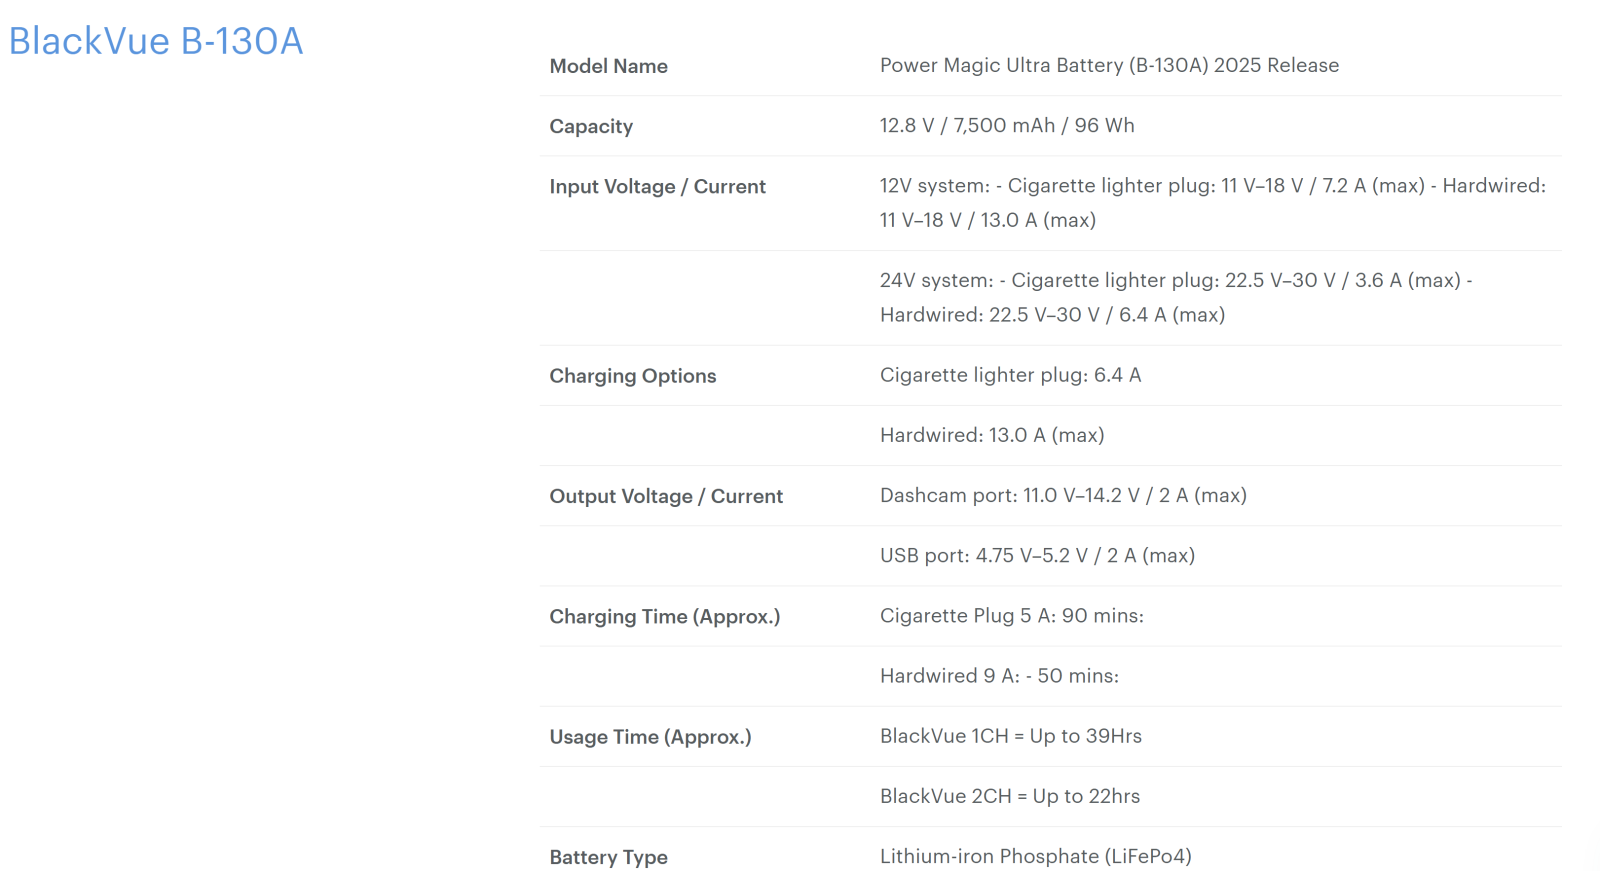Click the Output Voltage / Current label
This screenshot has width=1600, height=871.
pos(665,496)
